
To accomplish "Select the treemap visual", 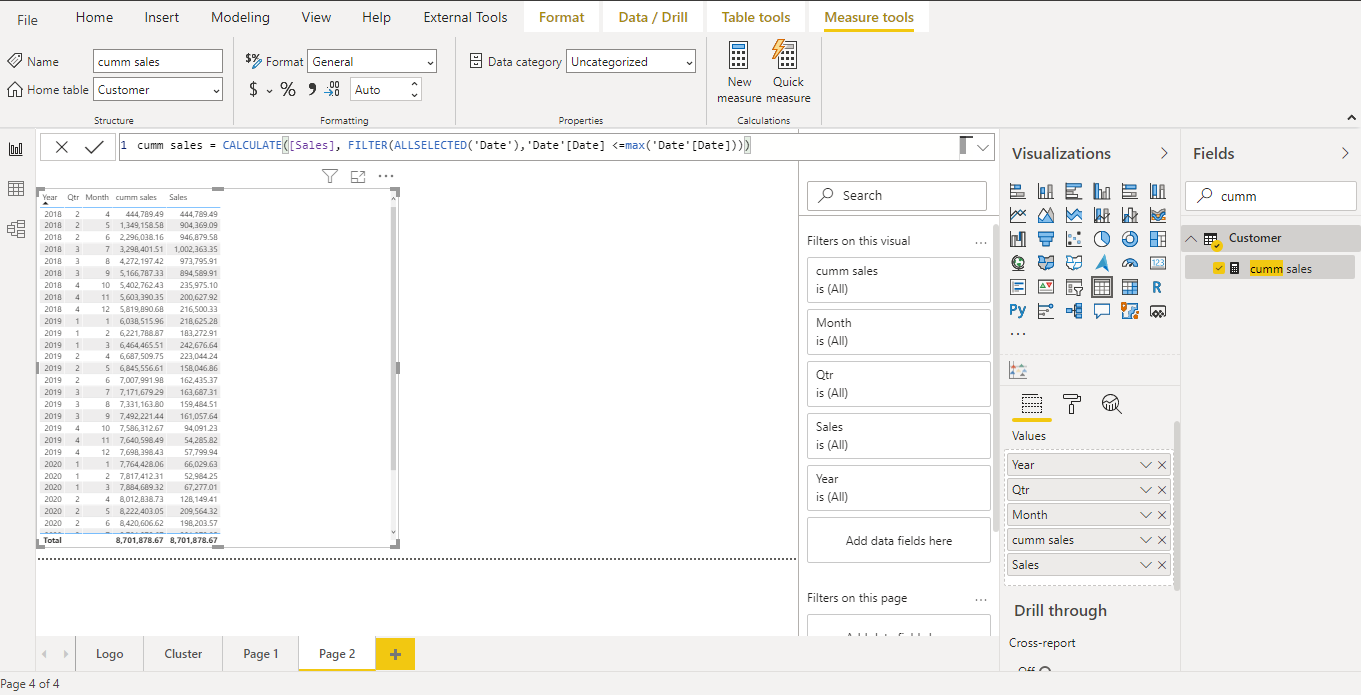I will [1157, 239].
